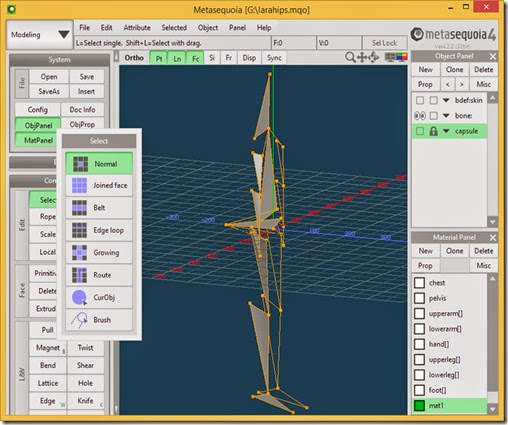This screenshot has height=425, width=508.
Task: Toggle the Sel Lock button
Action: [384, 43]
